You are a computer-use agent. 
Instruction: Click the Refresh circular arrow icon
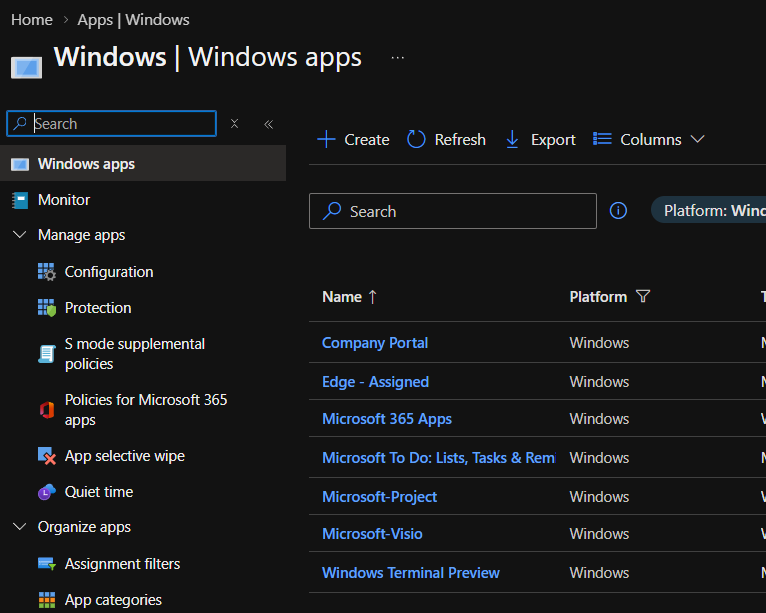tap(416, 139)
